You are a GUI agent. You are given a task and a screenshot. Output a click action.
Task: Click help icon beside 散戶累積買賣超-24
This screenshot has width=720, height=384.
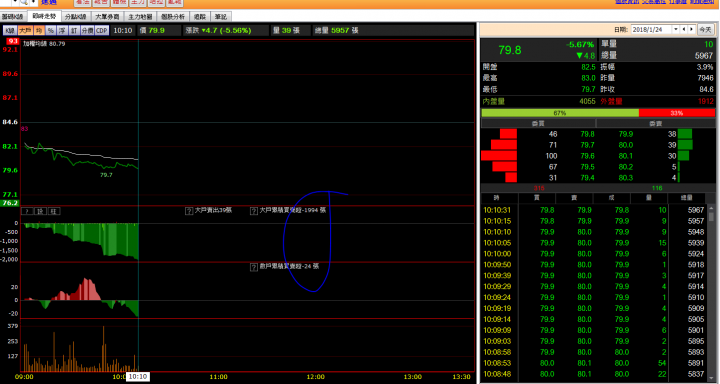click(x=253, y=267)
